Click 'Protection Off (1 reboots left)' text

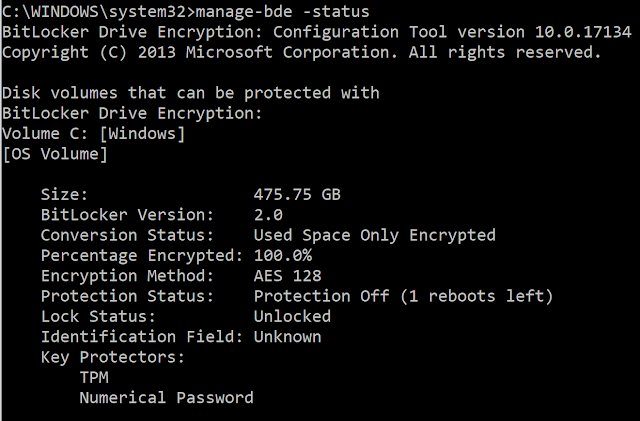point(403,296)
